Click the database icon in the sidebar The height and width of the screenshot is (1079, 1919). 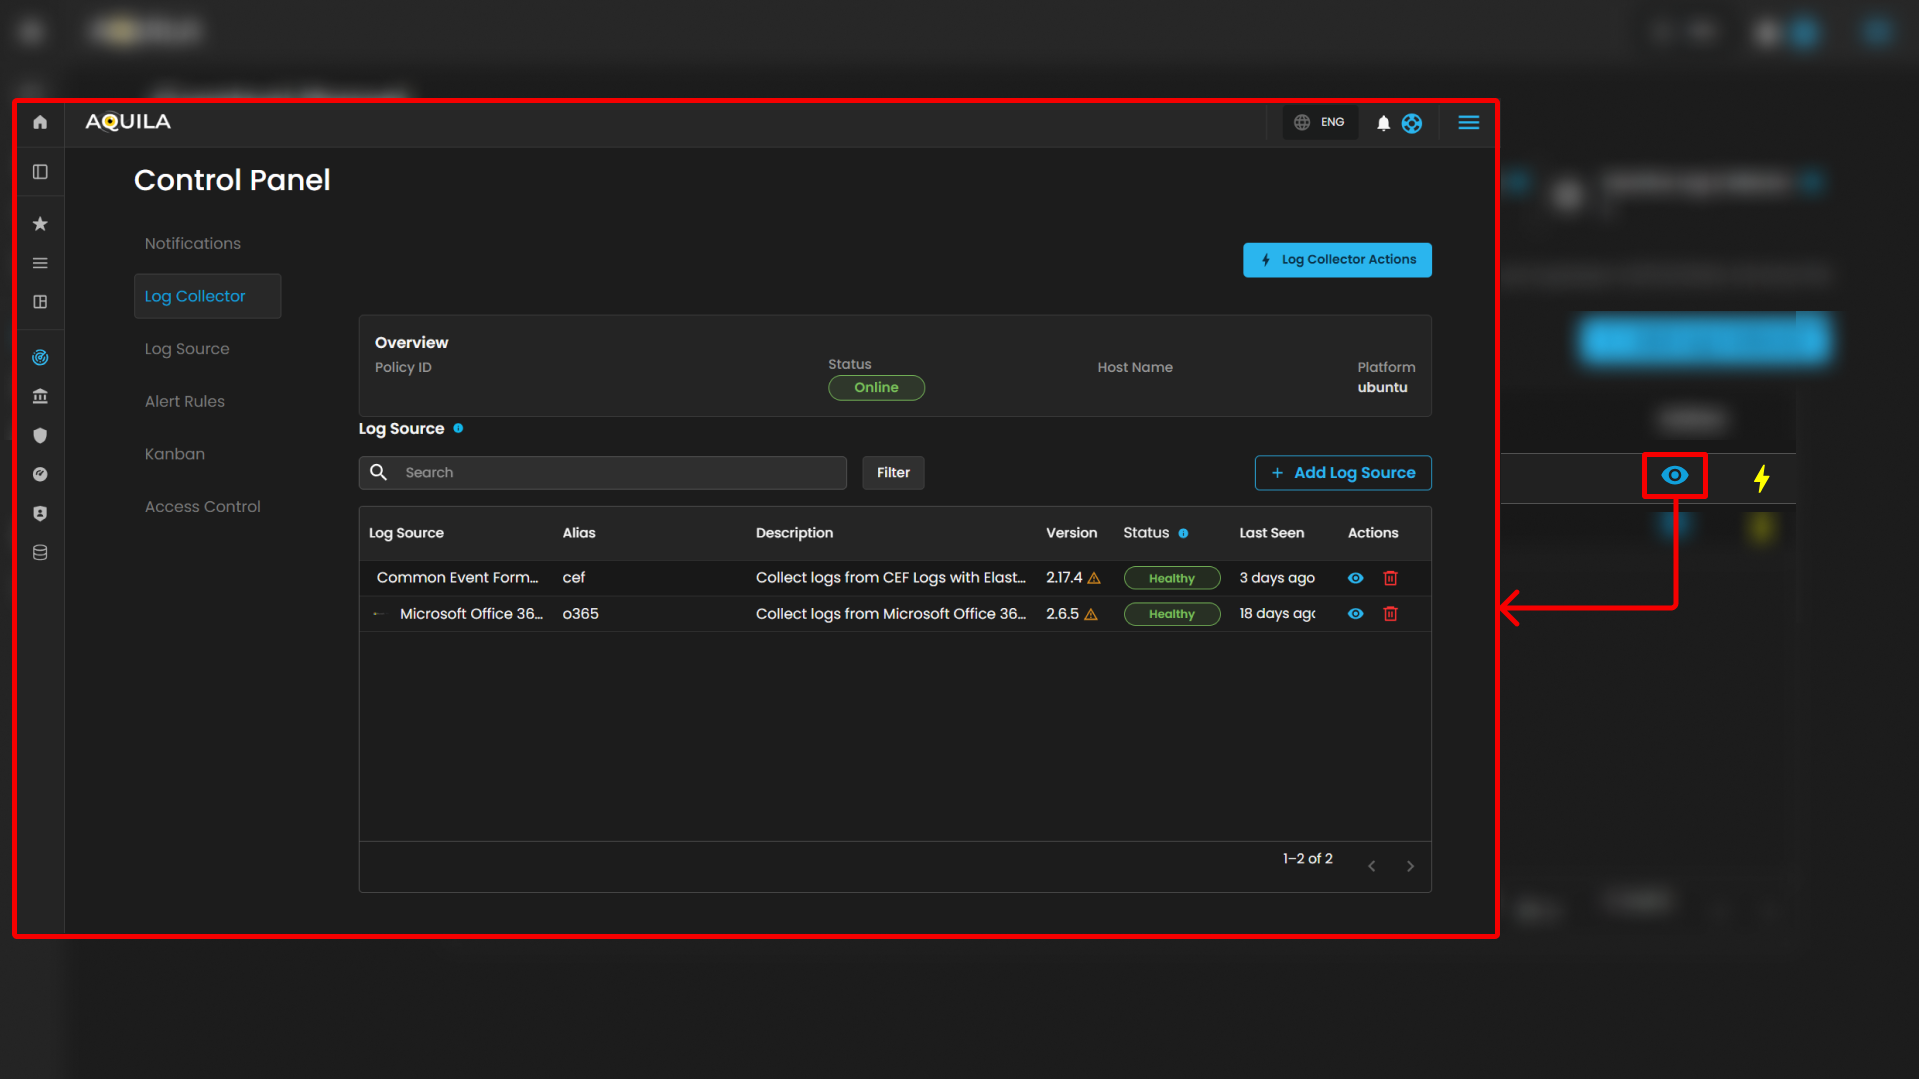(x=40, y=553)
